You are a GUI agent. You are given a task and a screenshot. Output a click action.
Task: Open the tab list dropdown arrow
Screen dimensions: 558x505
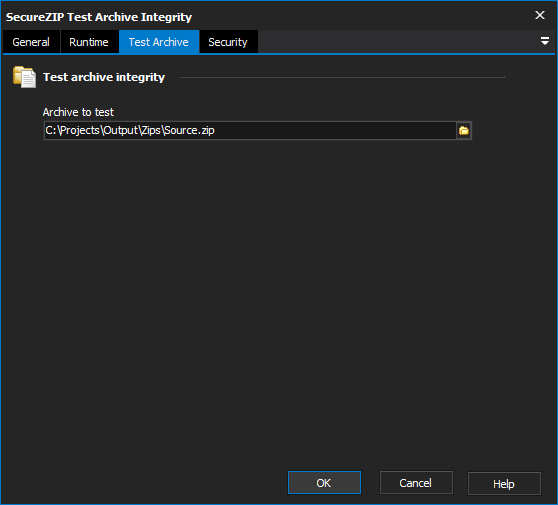click(x=544, y=41)
